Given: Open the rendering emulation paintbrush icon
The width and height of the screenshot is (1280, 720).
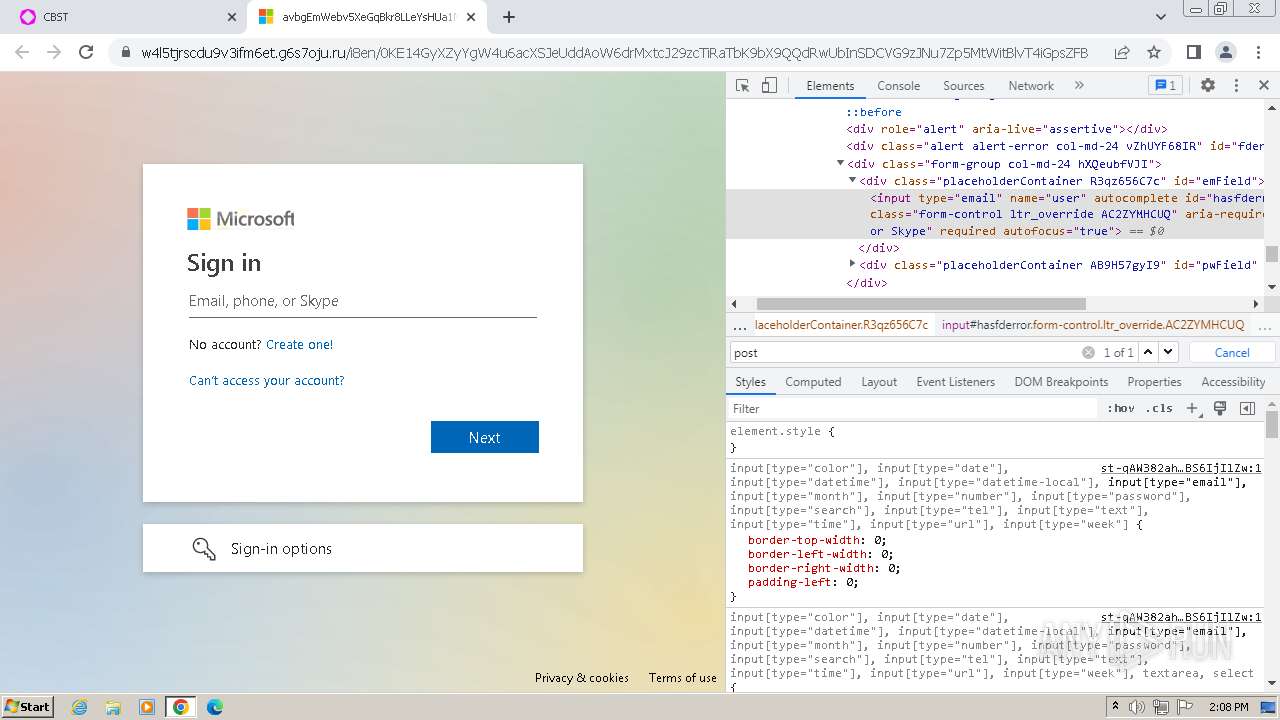Looking at the screenshot, I should pyautogui.click(x=1220, y=408).
